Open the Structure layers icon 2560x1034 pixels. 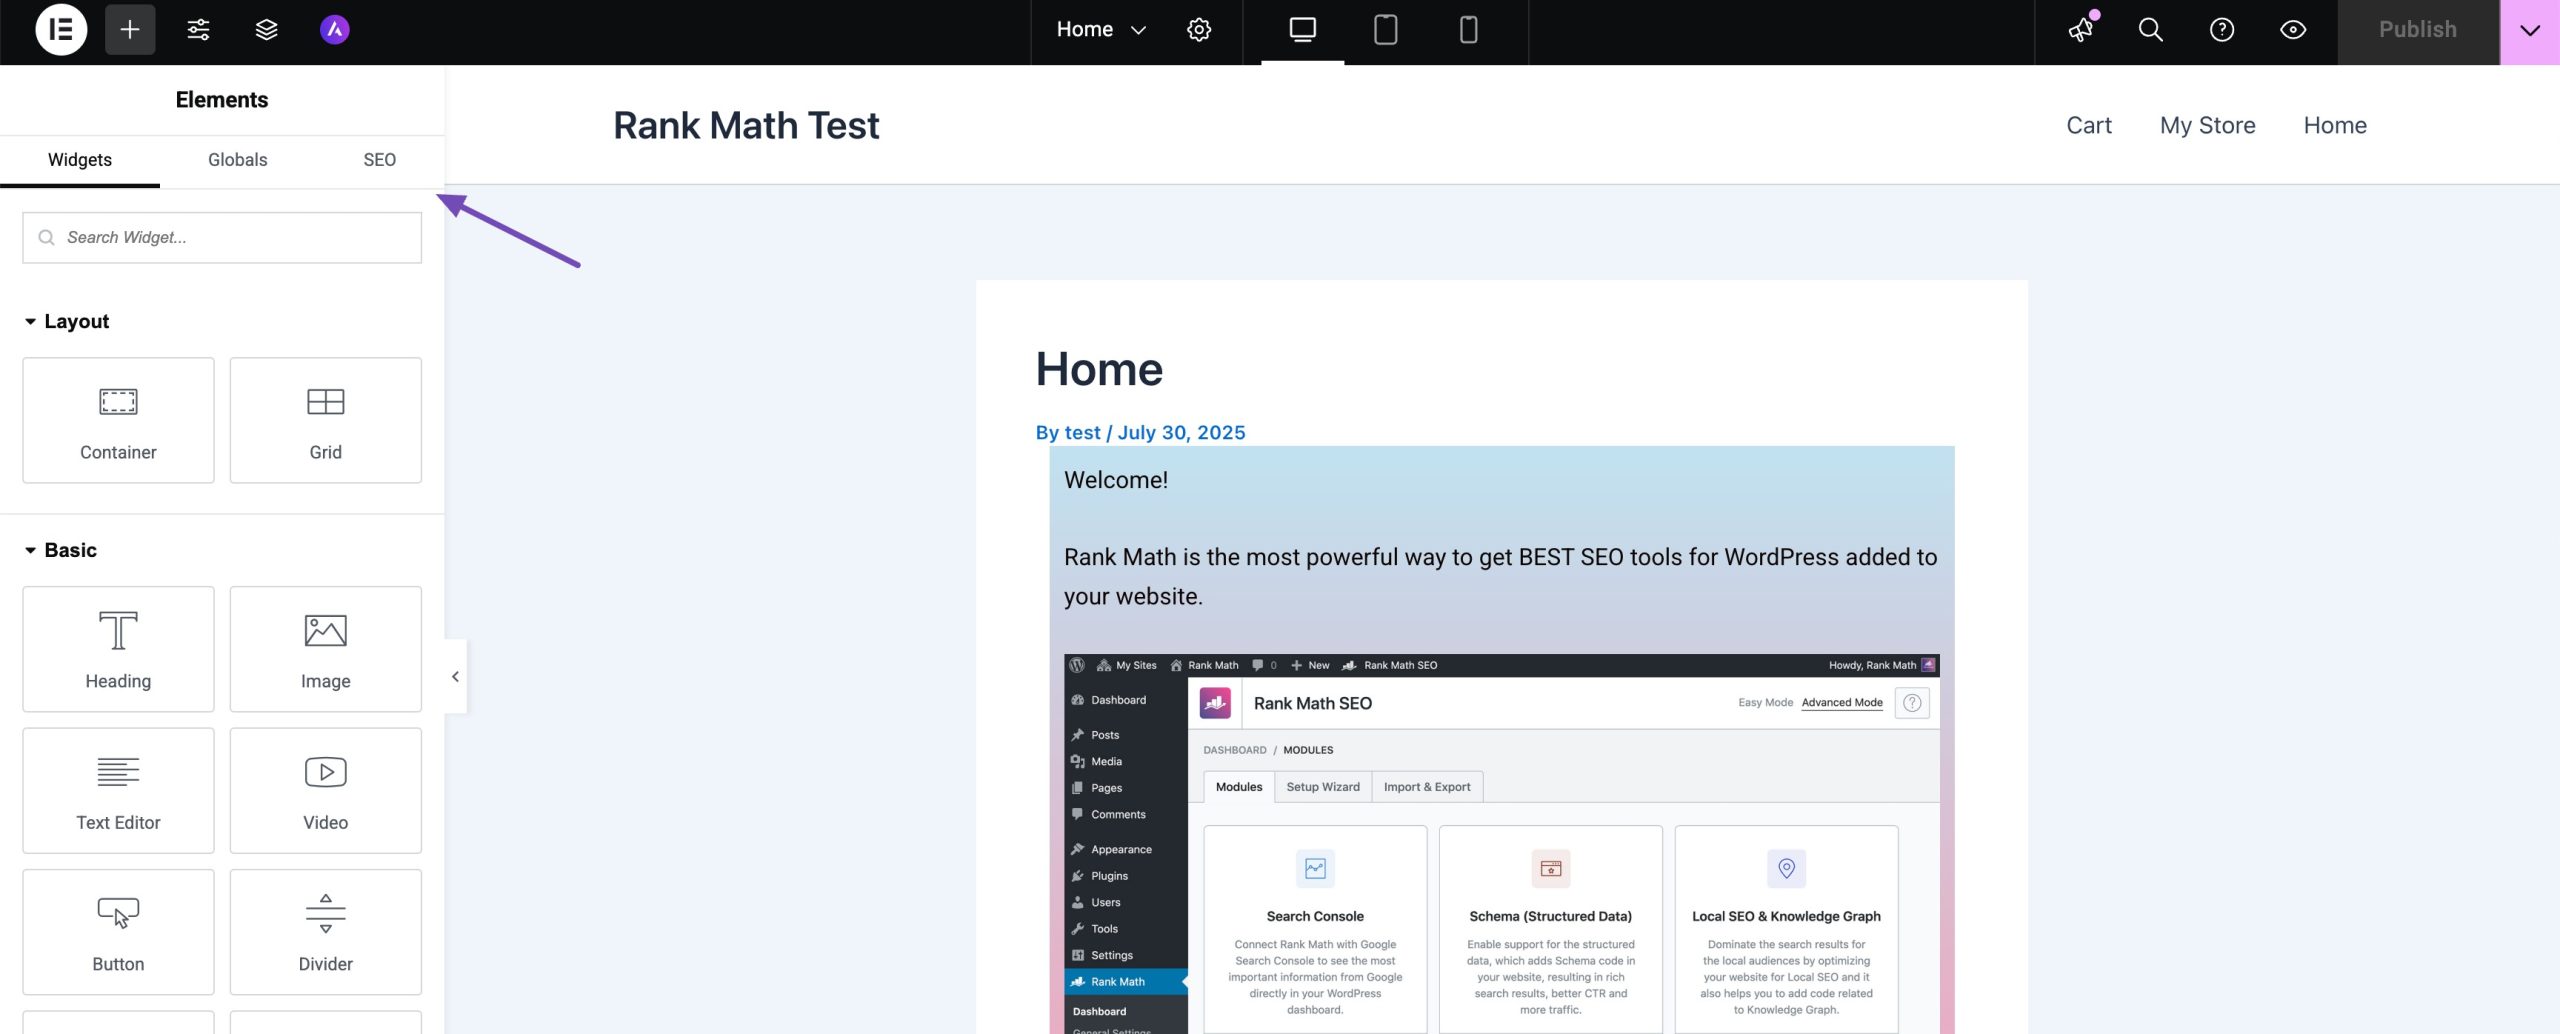(x=266, y=30)
